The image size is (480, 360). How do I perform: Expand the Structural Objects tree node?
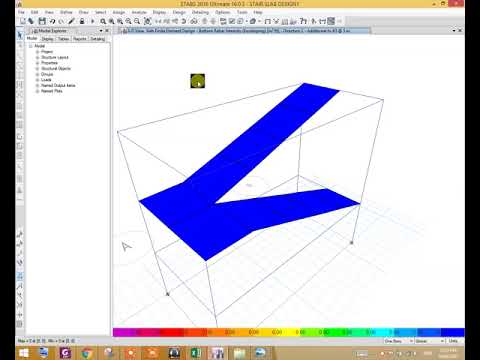(x=37, y=69)
